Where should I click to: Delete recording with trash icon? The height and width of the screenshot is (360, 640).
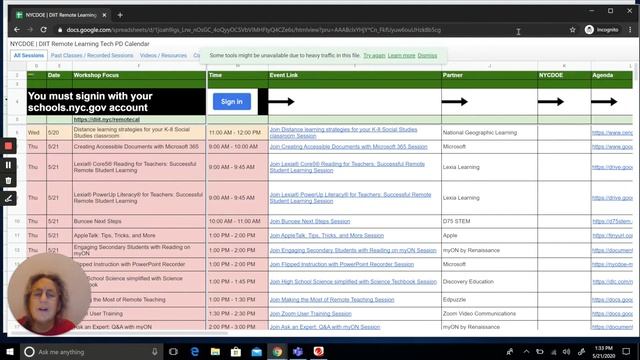[8, 181]
